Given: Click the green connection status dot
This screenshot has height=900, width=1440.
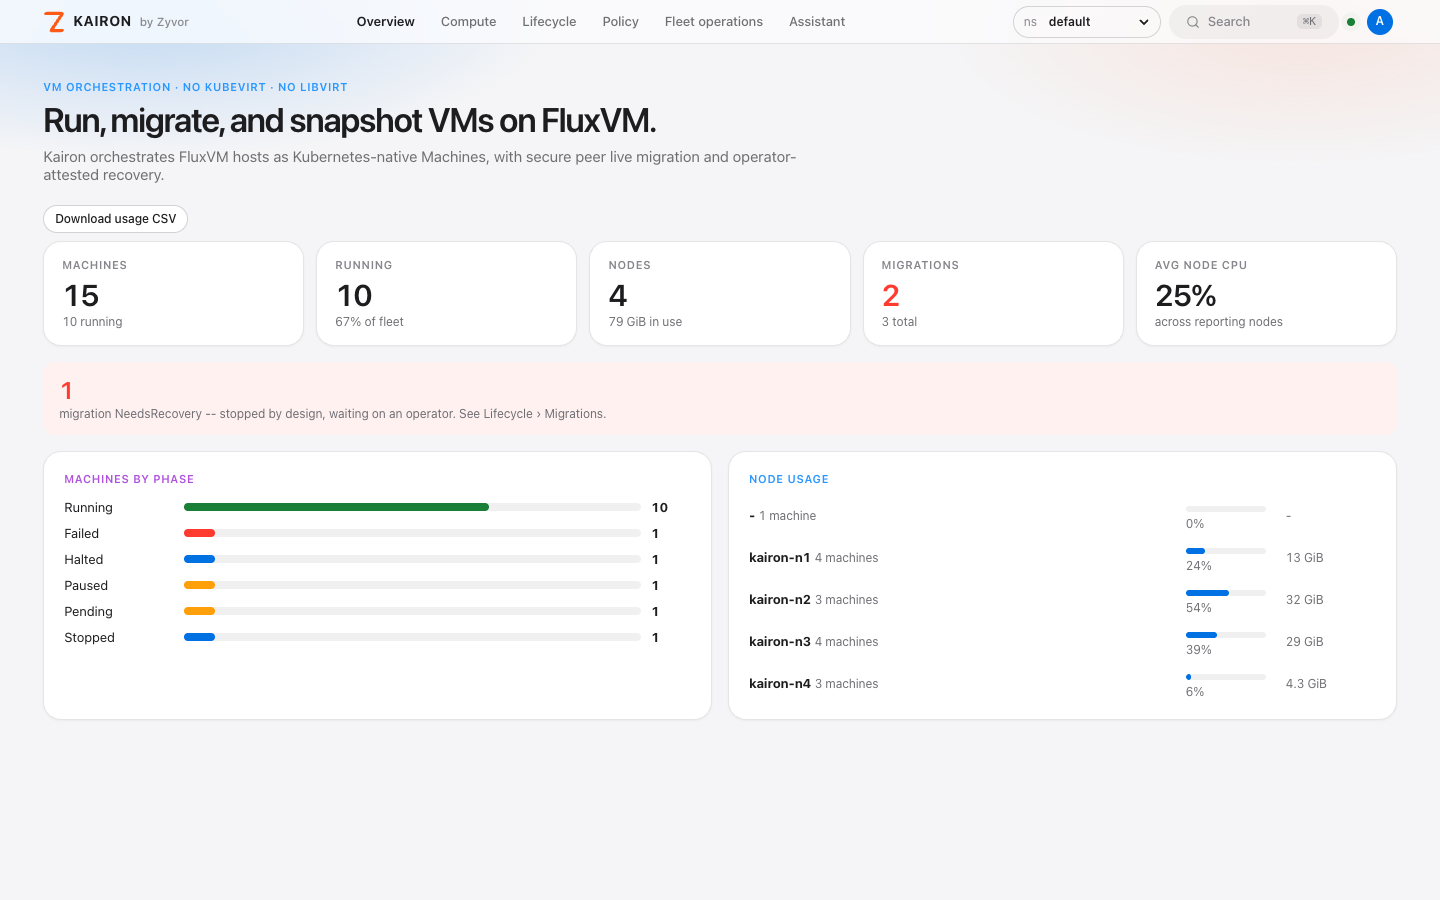Looking at the screenshot, I should click(x=1351, y=22).
